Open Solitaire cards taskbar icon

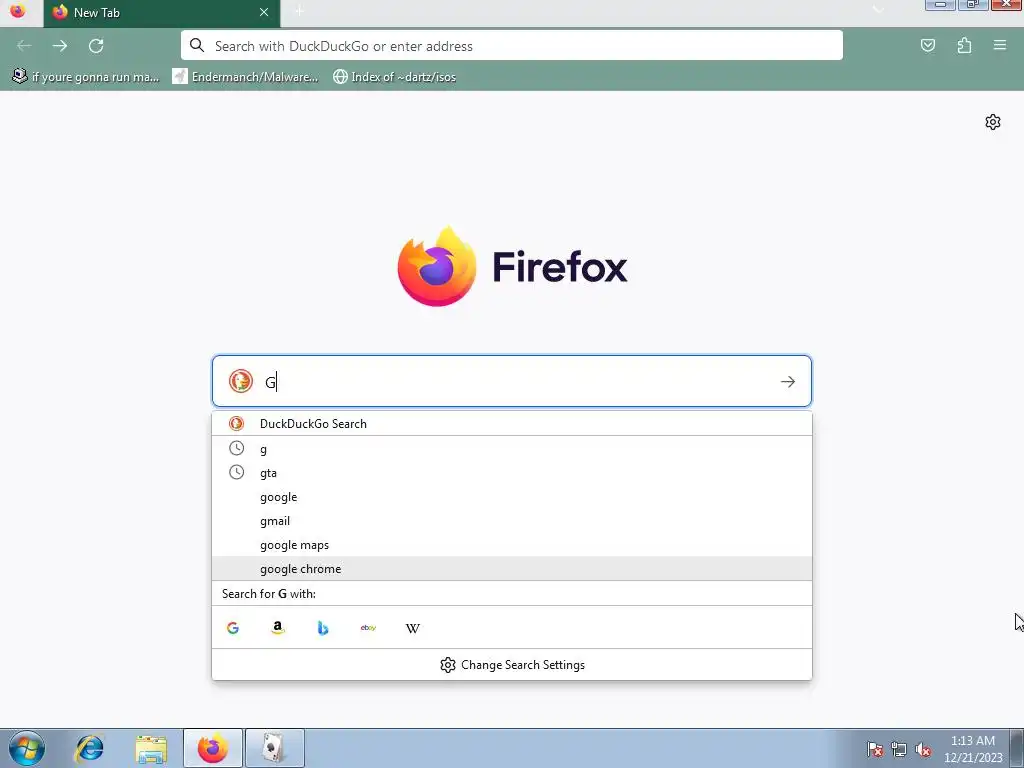(x=274, y=748)
